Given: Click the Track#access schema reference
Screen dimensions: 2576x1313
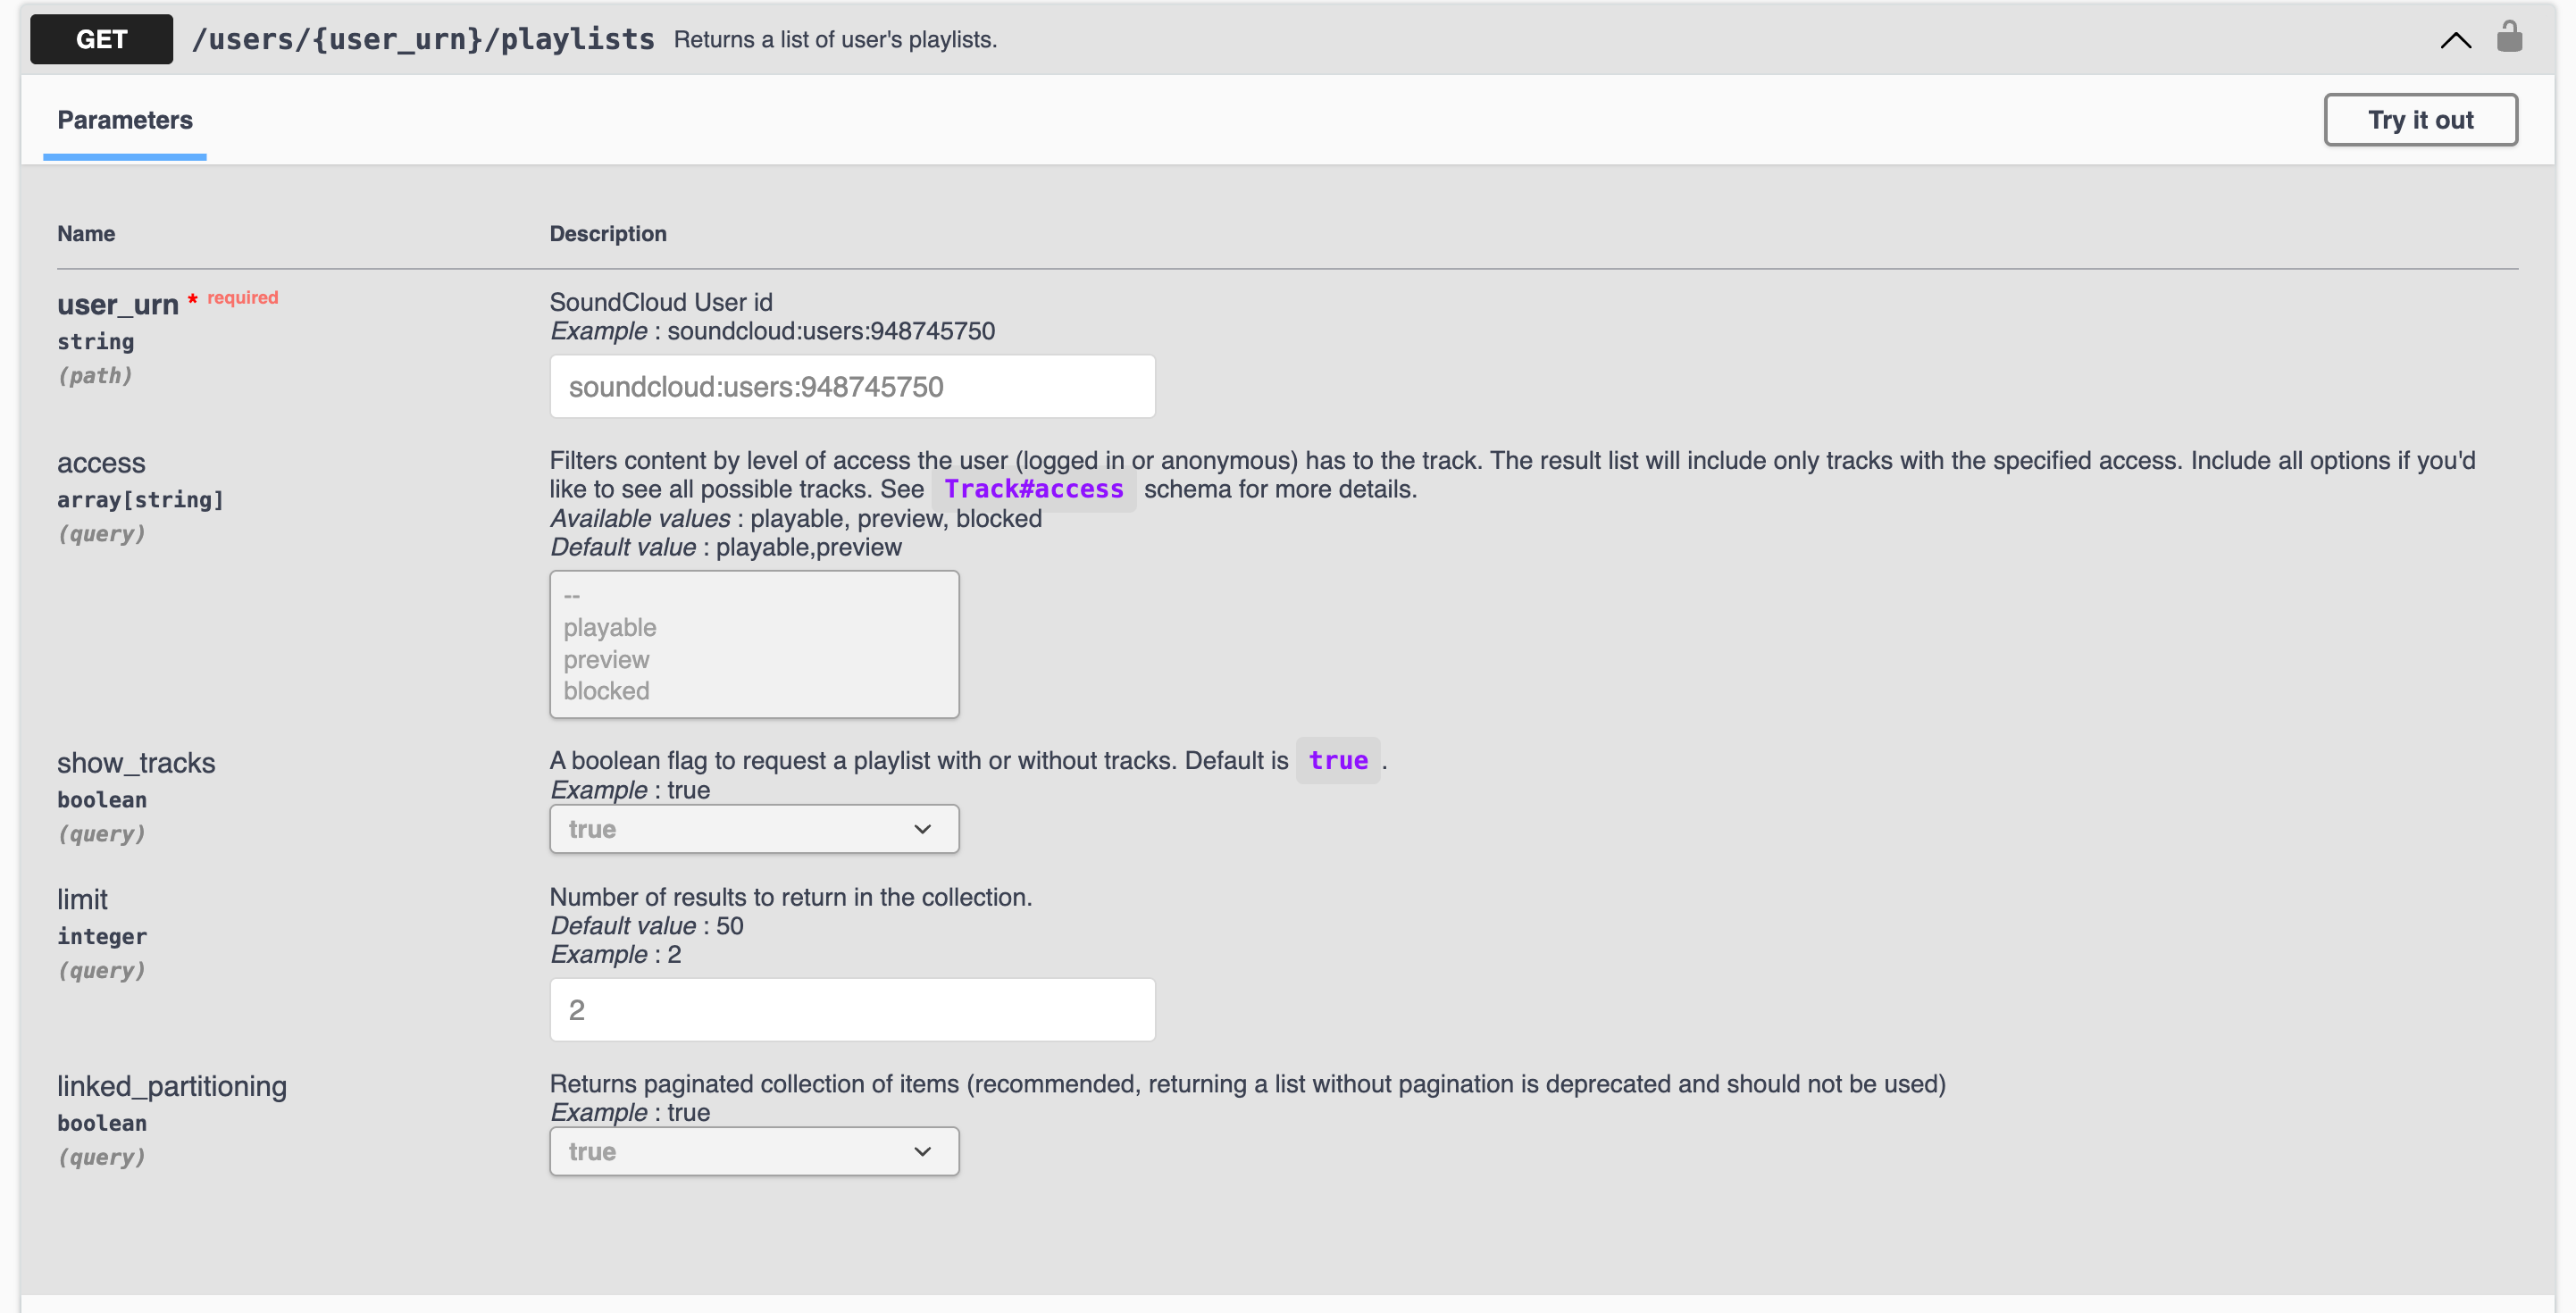Looking at the screenshot, I should tap(1033, 489).
